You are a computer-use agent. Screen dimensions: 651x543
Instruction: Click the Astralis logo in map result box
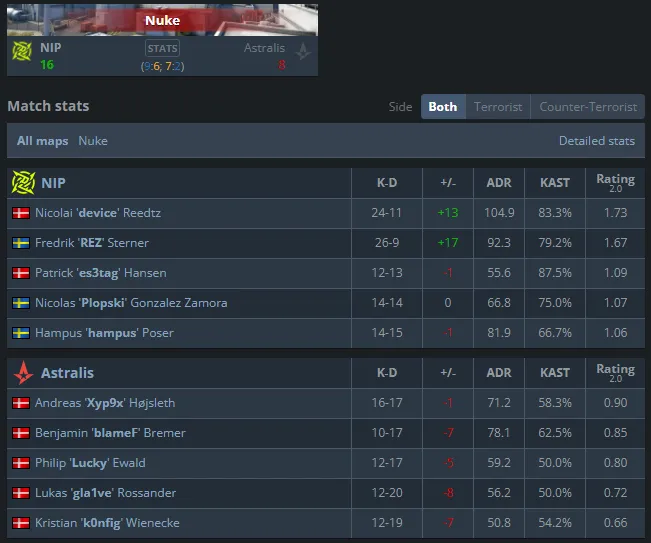303,51
